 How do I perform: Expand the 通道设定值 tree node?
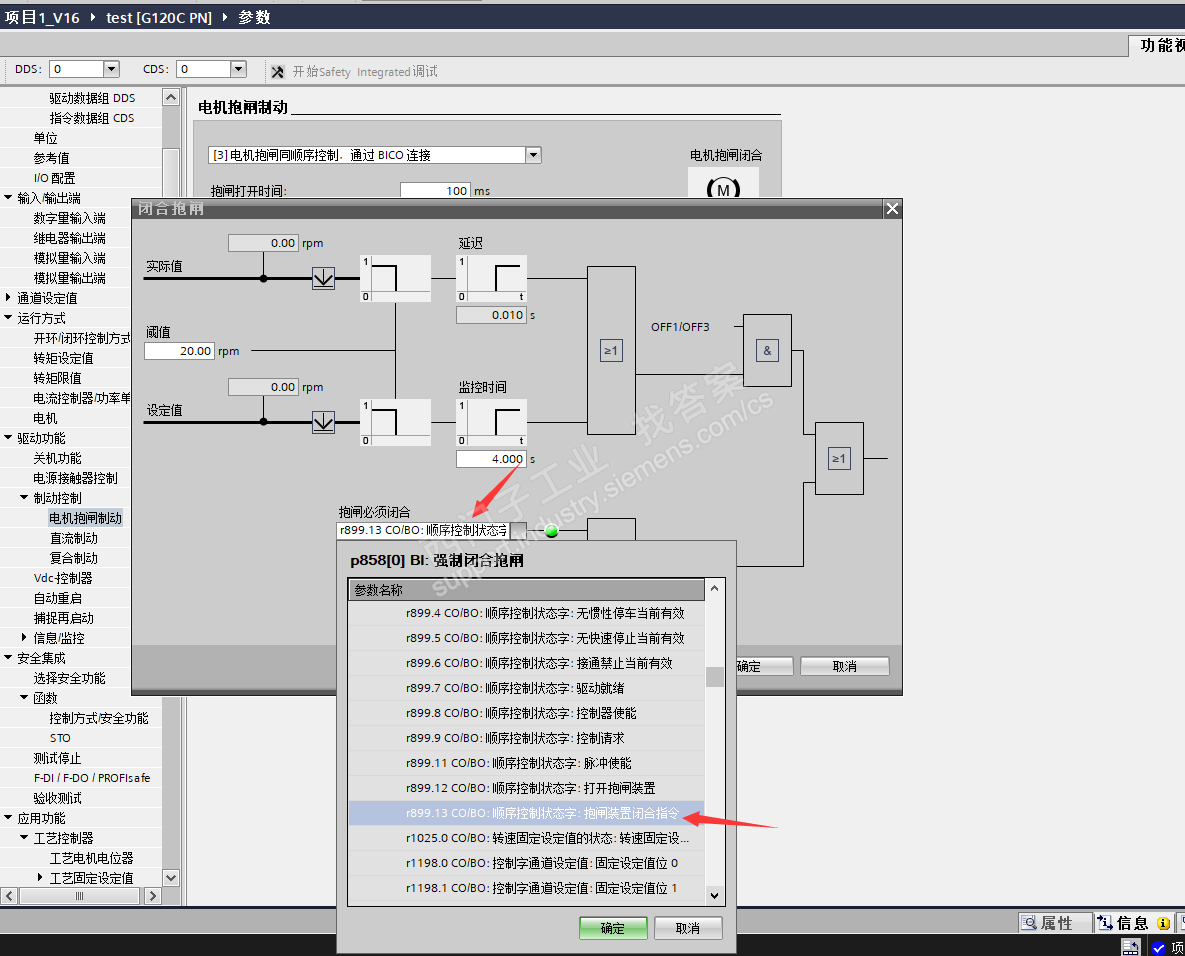pos(8,298)
